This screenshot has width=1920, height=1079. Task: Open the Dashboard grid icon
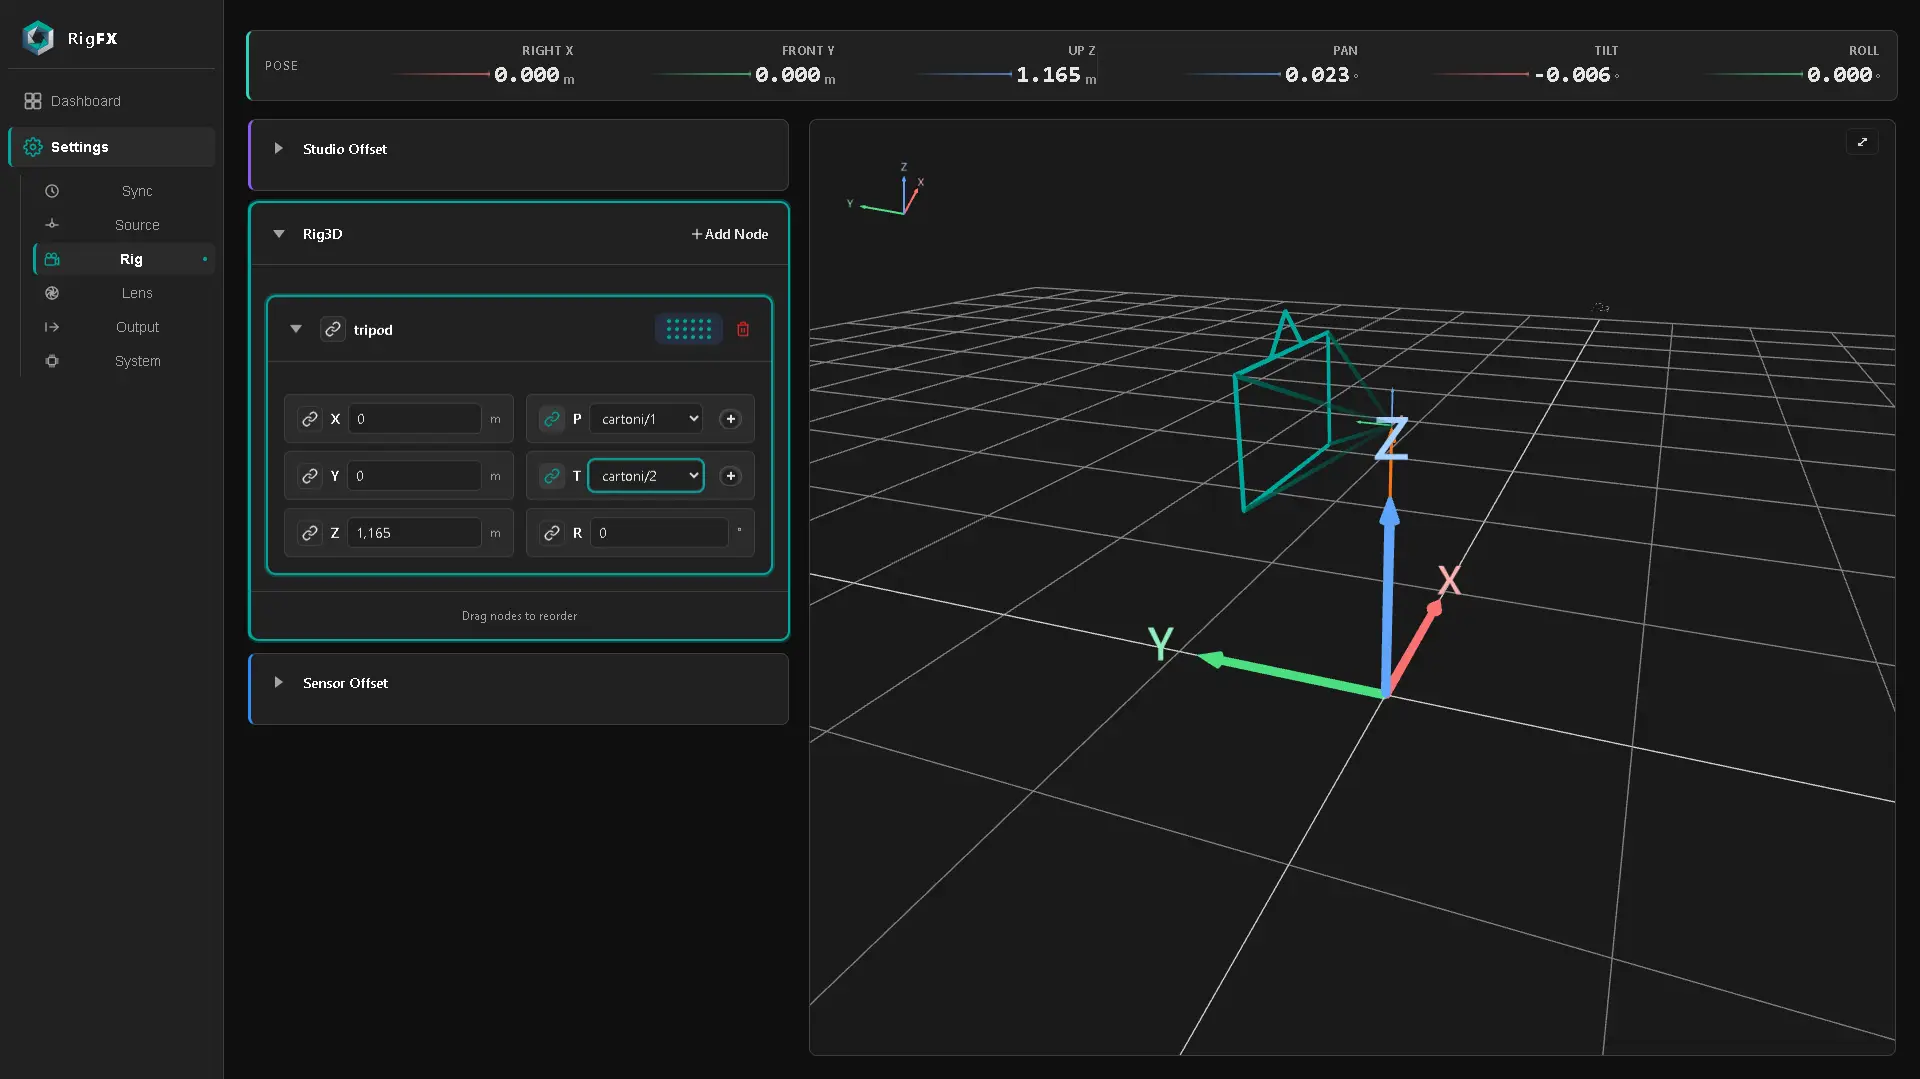pyautogui.click(x=33, y=101)
